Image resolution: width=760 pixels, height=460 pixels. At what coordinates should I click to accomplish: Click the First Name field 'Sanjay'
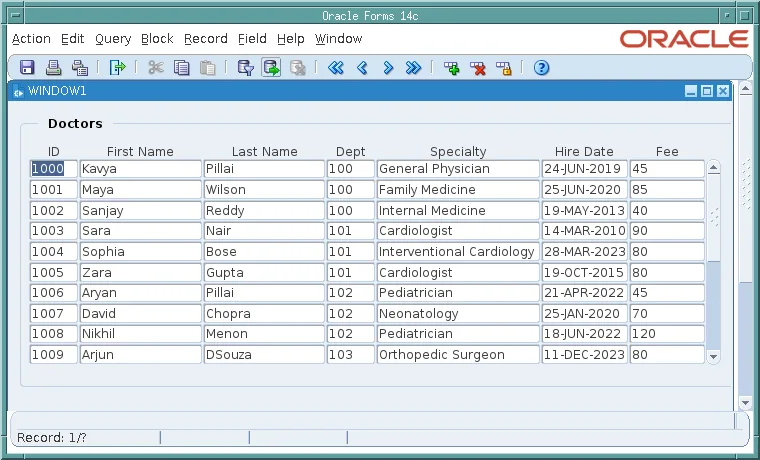141,210
